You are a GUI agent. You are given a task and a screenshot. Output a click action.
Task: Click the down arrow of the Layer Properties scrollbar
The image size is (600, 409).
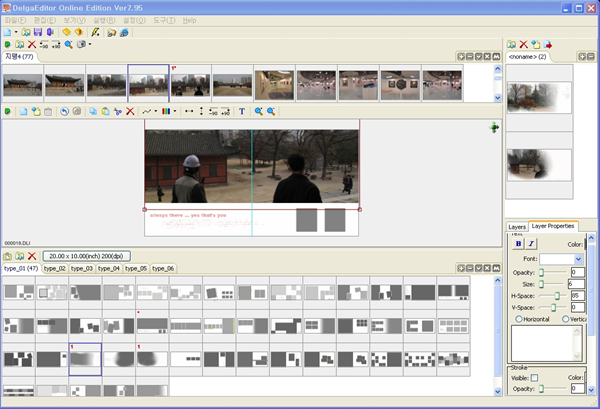point(591,390)
